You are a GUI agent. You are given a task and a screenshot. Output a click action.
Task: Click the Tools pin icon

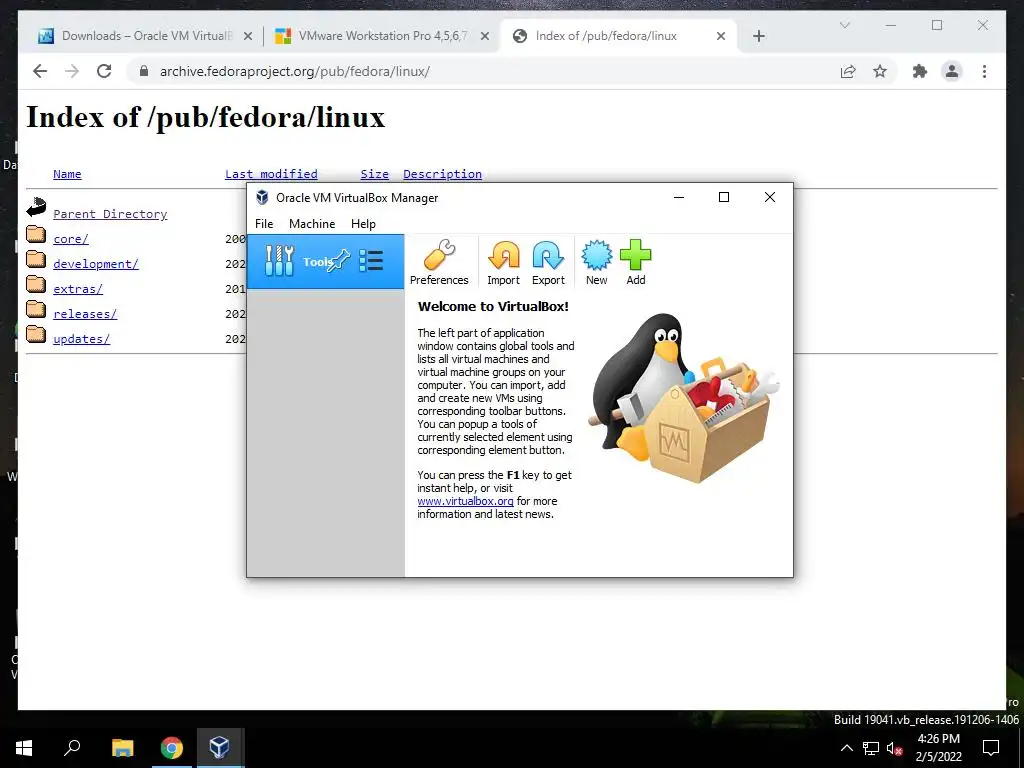pyautogui.click(x=338, y=261)
